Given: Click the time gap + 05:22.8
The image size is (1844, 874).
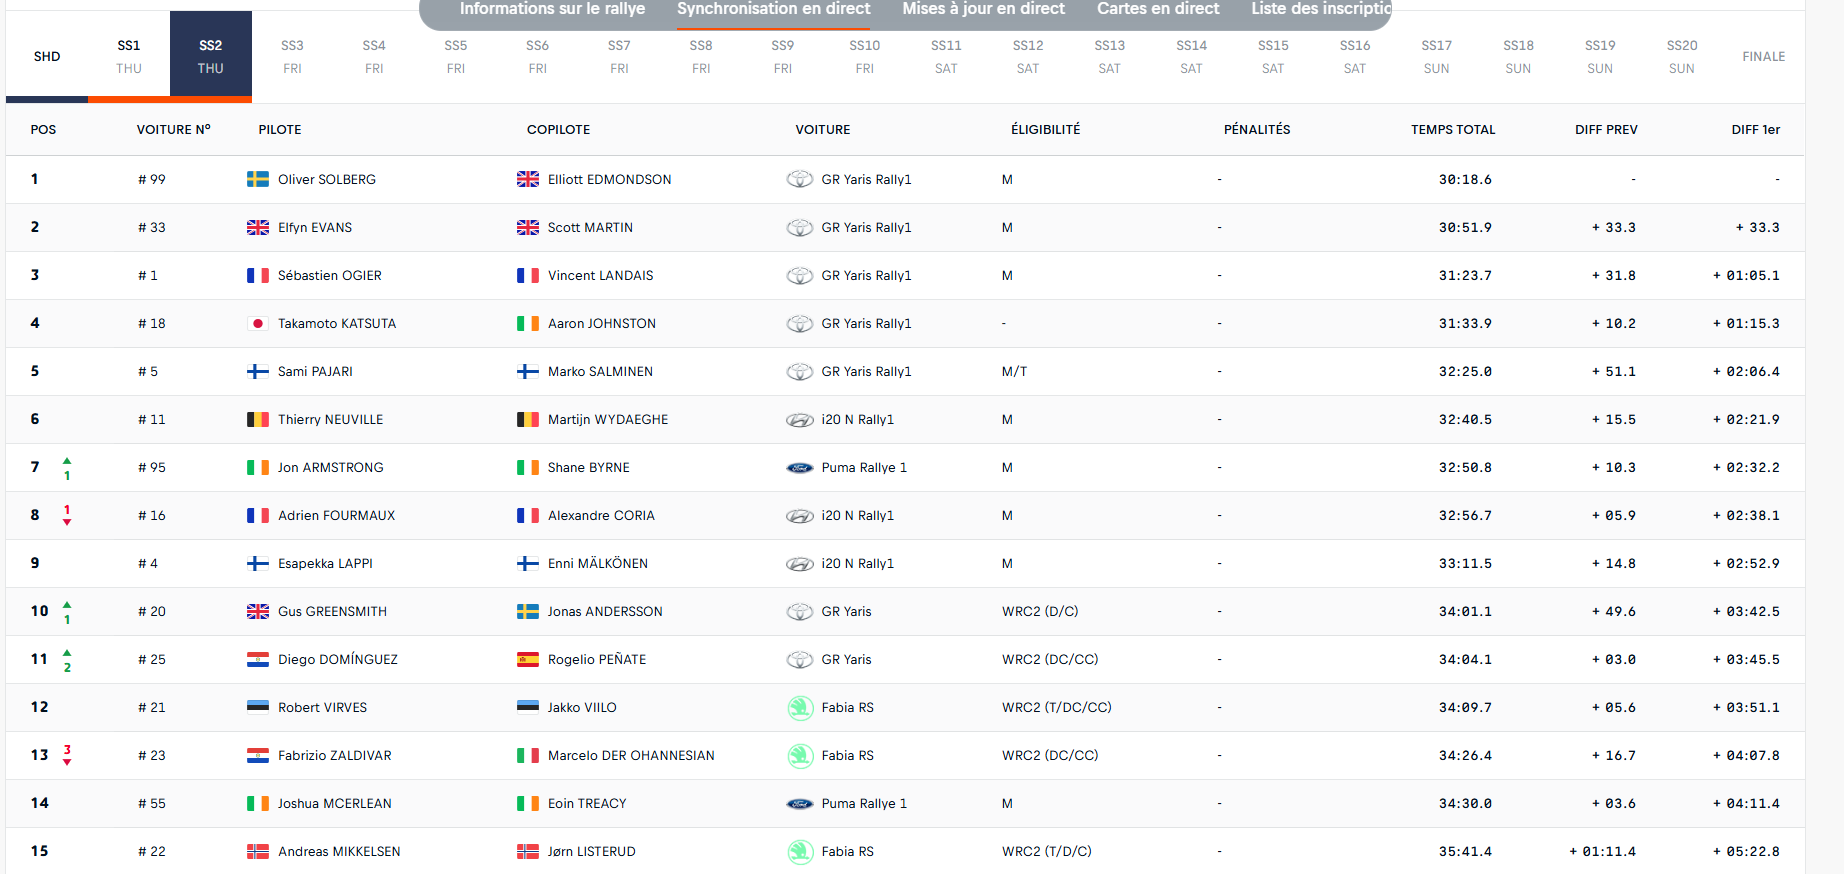Looking at the screenshot, I should point(1746,852).
